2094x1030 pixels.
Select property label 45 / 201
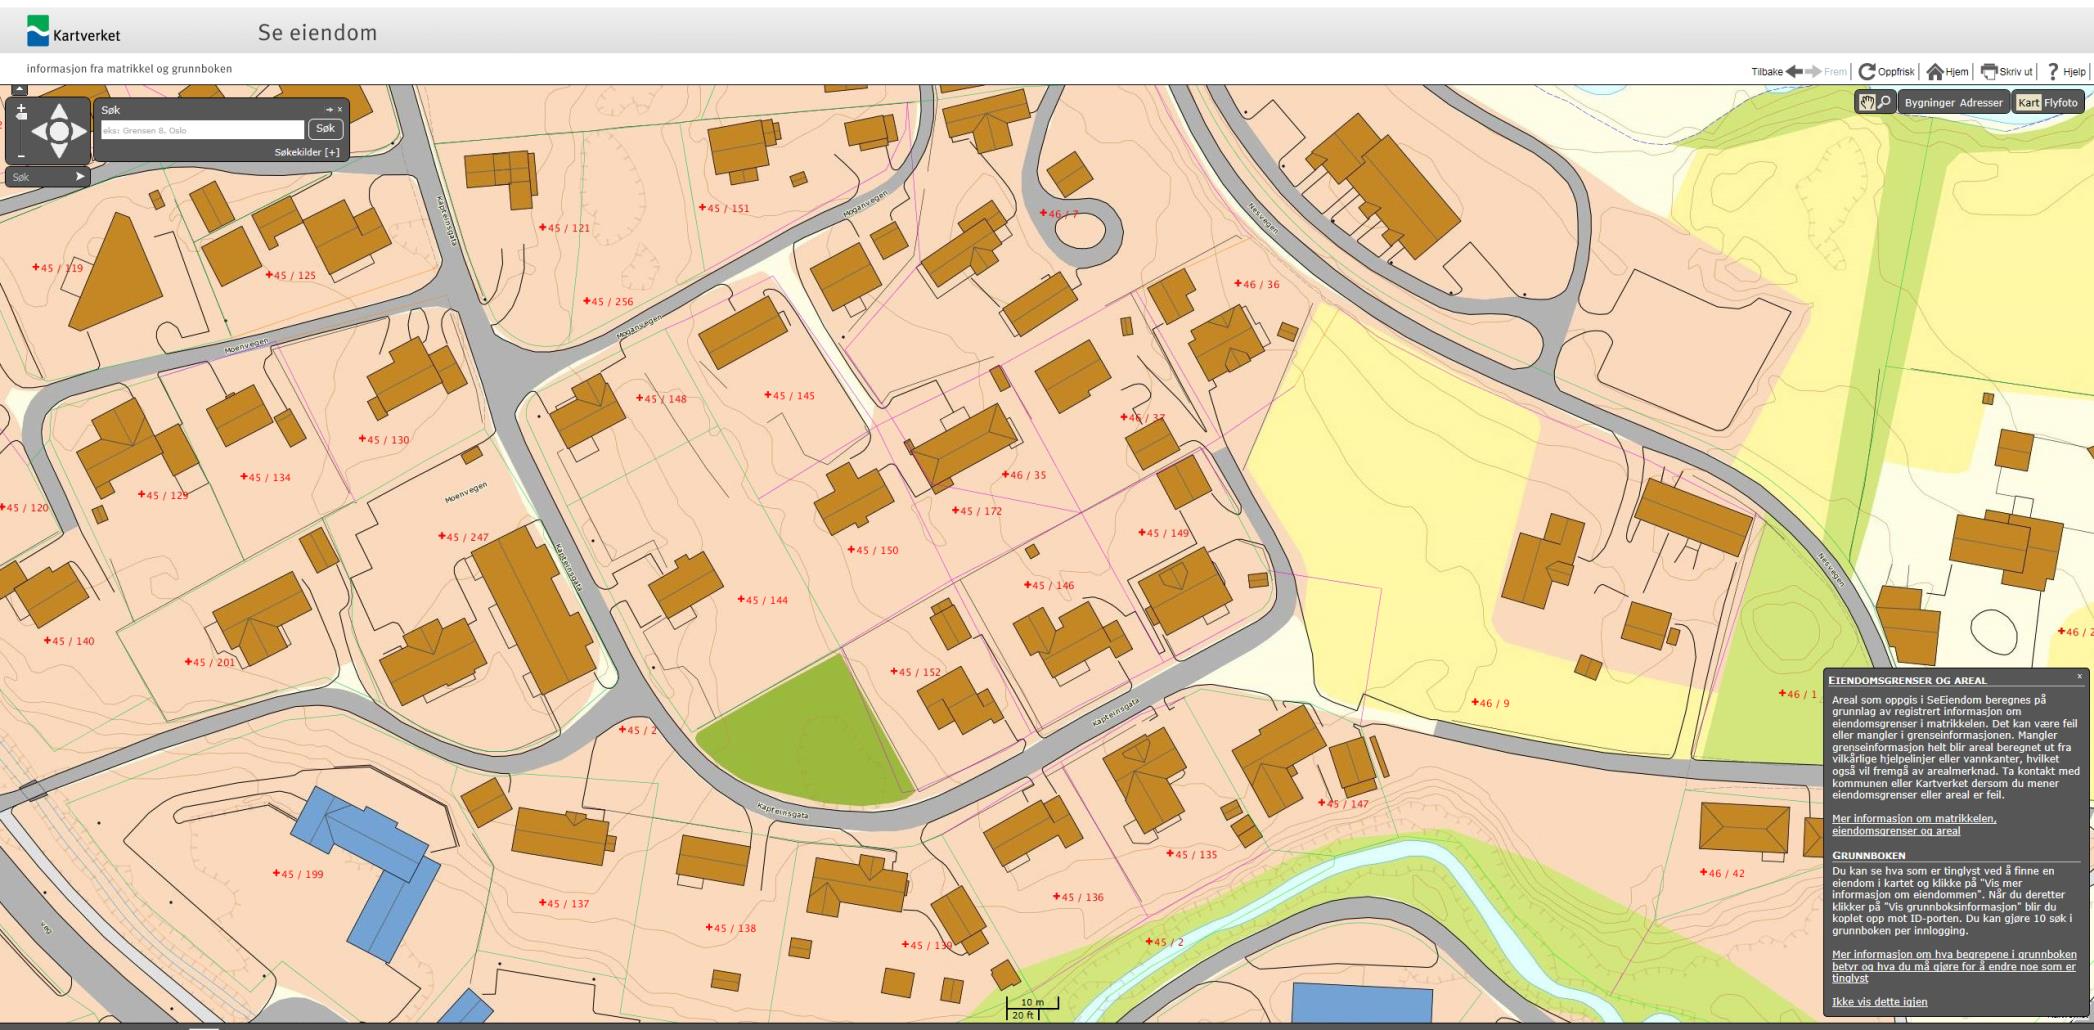[210, 662]
